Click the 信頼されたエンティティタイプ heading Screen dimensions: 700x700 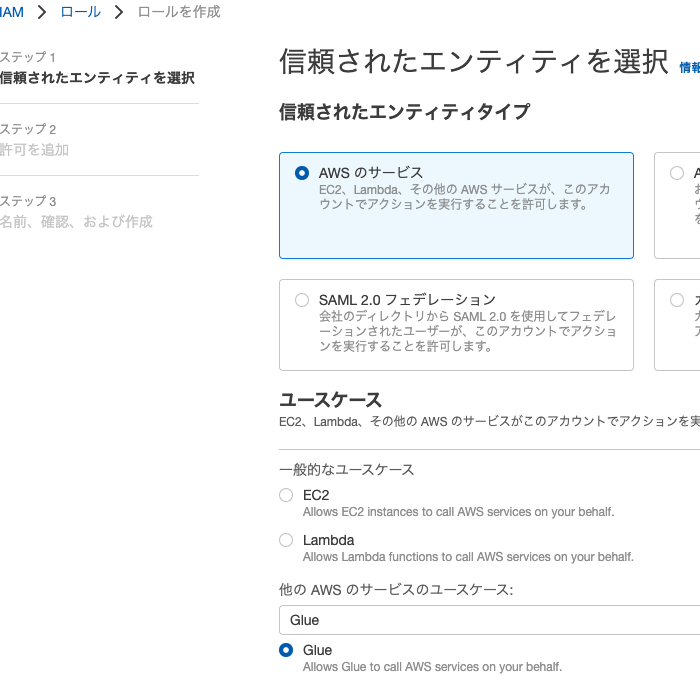404,112
